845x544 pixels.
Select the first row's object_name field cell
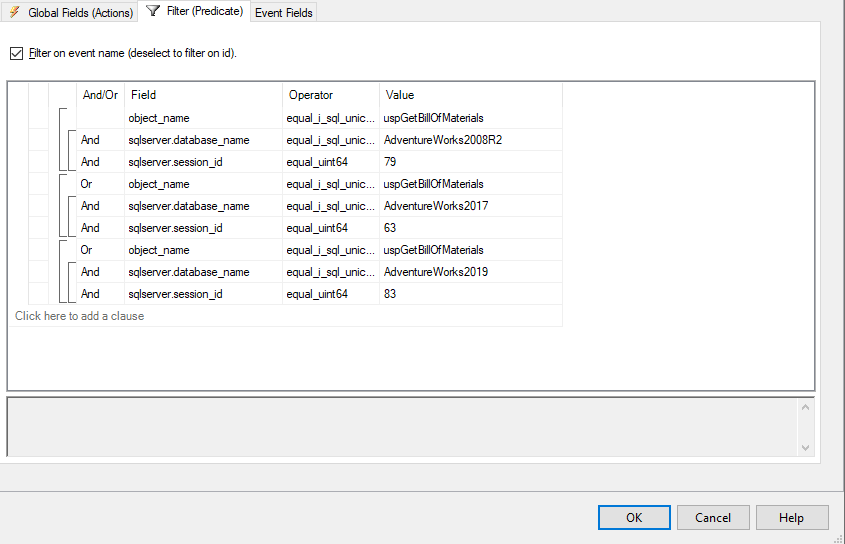click(203, 118)
